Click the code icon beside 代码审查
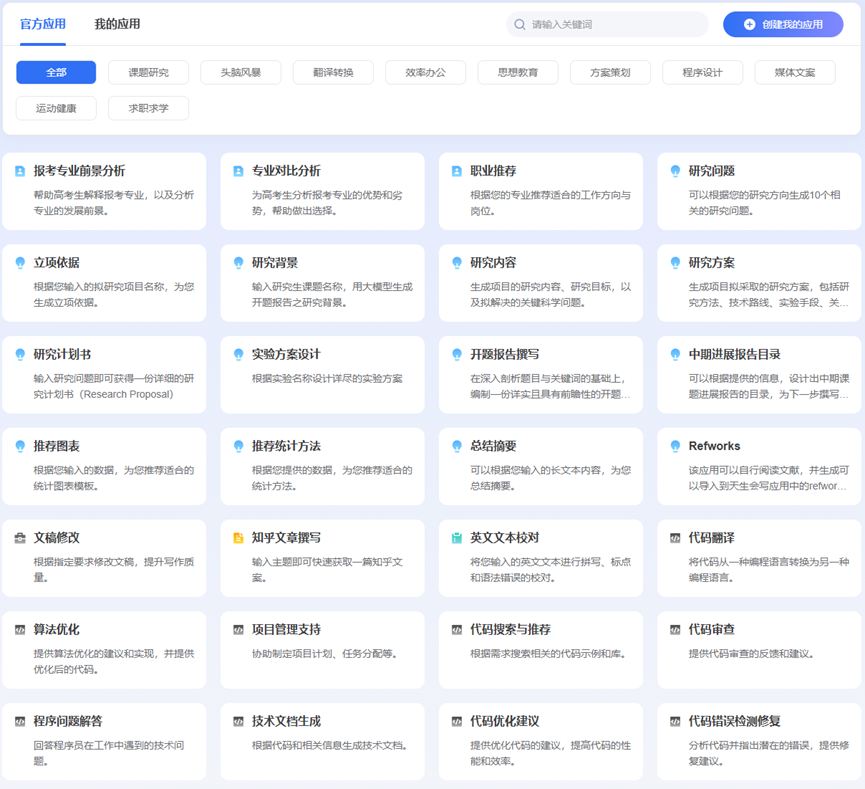This screenshot has height=789, width=865. pyautogui.click(x=675, y=630)
